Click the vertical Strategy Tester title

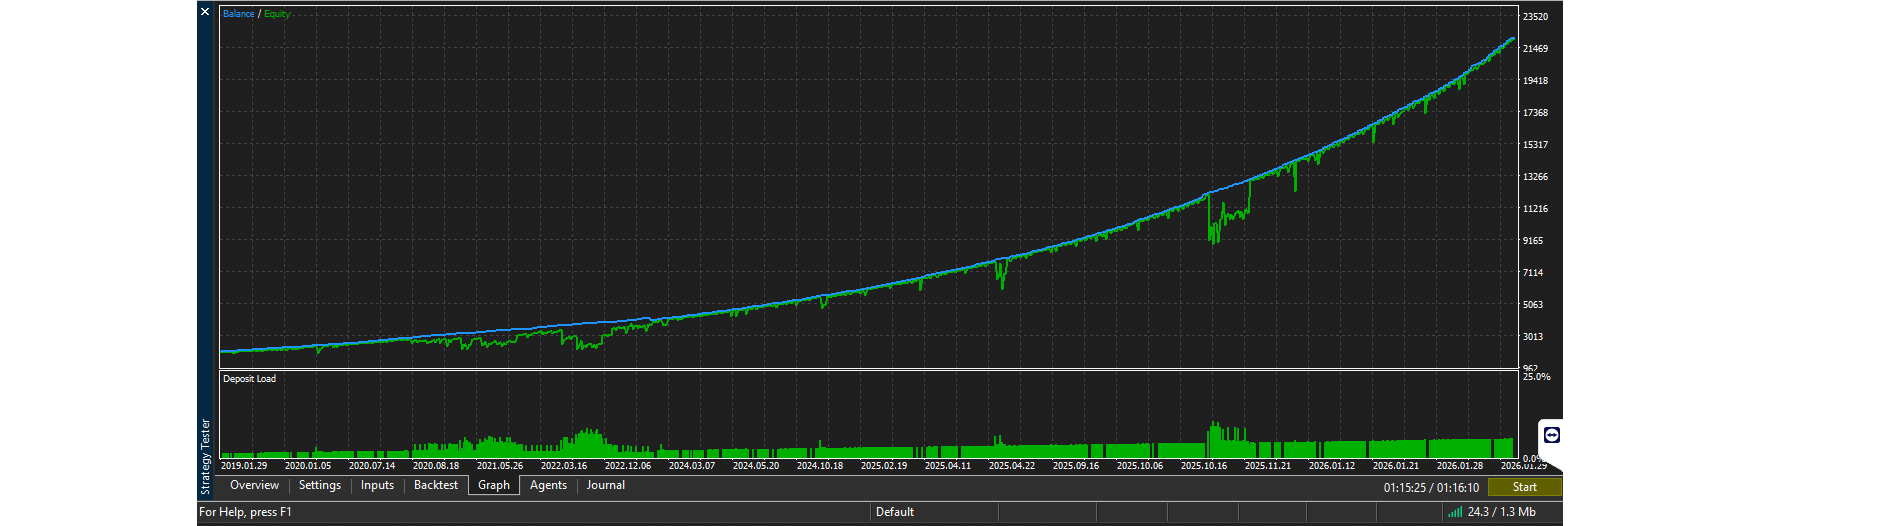point(206,456)
